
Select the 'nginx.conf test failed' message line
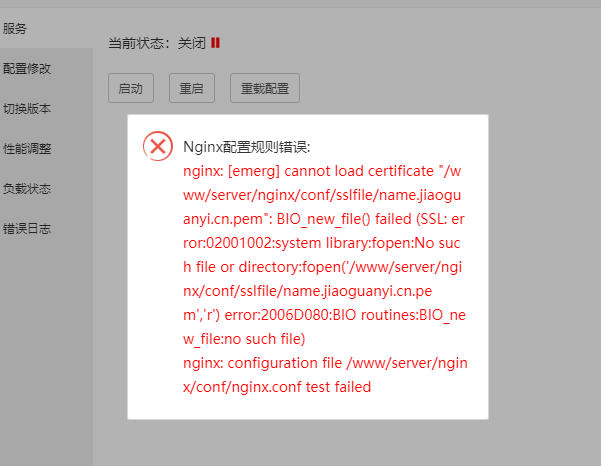click(x=277, y=387)
